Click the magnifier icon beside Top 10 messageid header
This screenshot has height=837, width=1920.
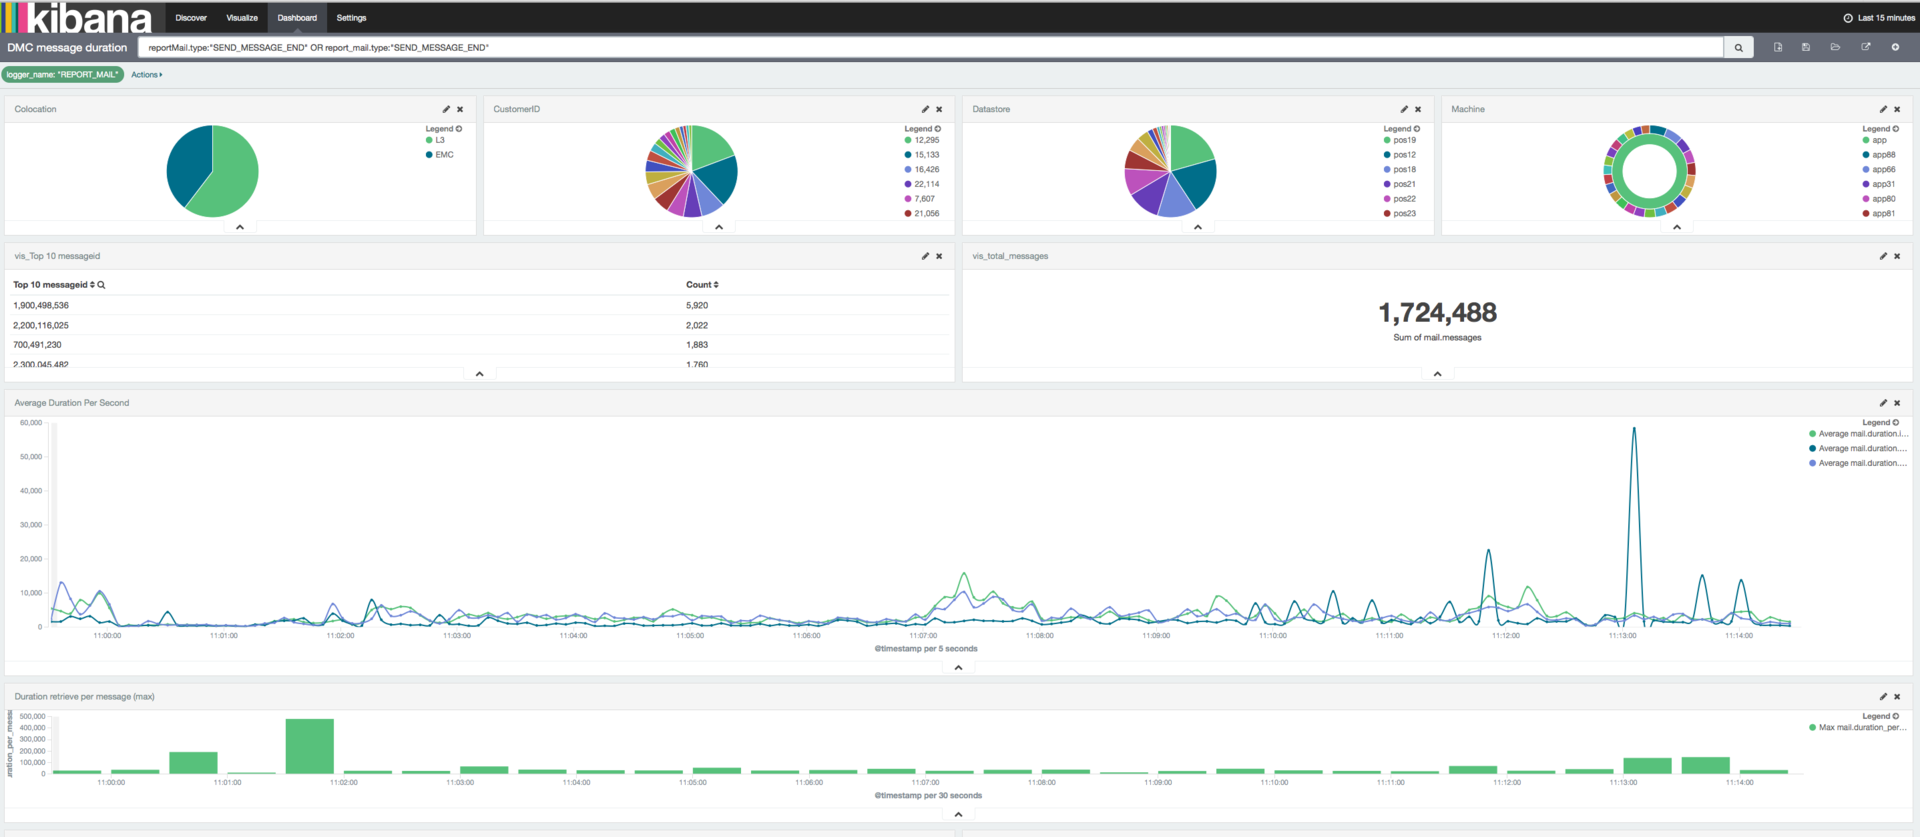click(x=101, y=285)
